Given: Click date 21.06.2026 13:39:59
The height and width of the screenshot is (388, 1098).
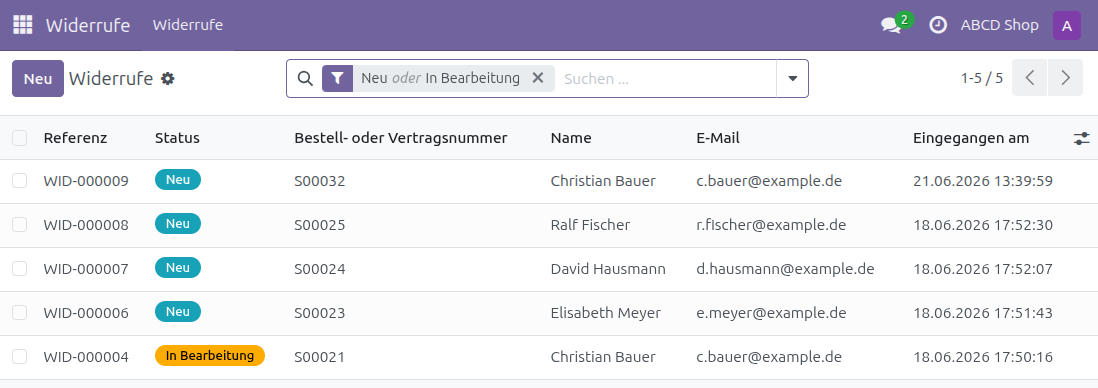Looking at the screenshot, I should (983, 181).
